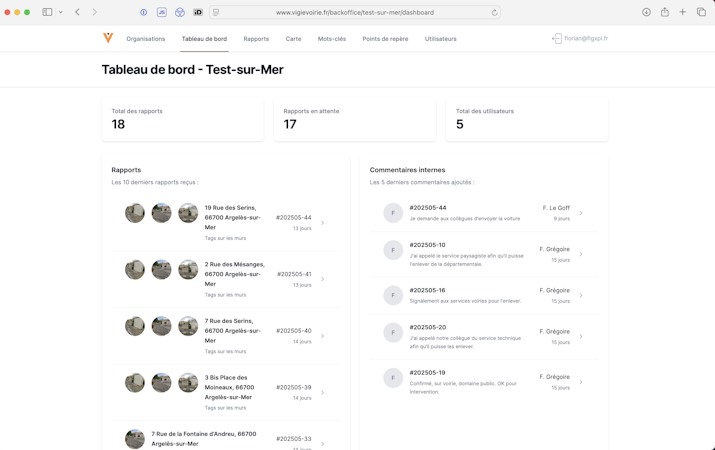Image resolution: width=715 pixels, height=450 pixels.
Task: Reload the page via address bar icon
Action: pos(494,13)
